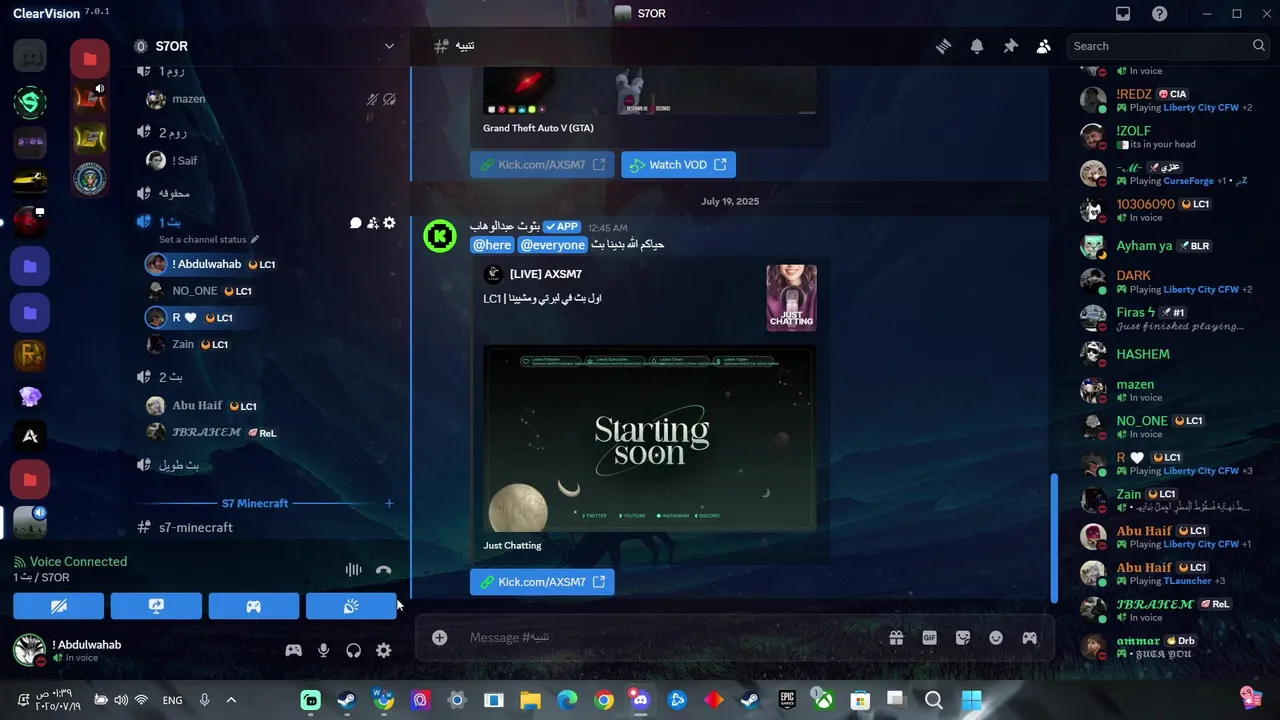Open notification settings bell icon
This screenshot has width=1280, height=720.
click(x=977, y=46)
